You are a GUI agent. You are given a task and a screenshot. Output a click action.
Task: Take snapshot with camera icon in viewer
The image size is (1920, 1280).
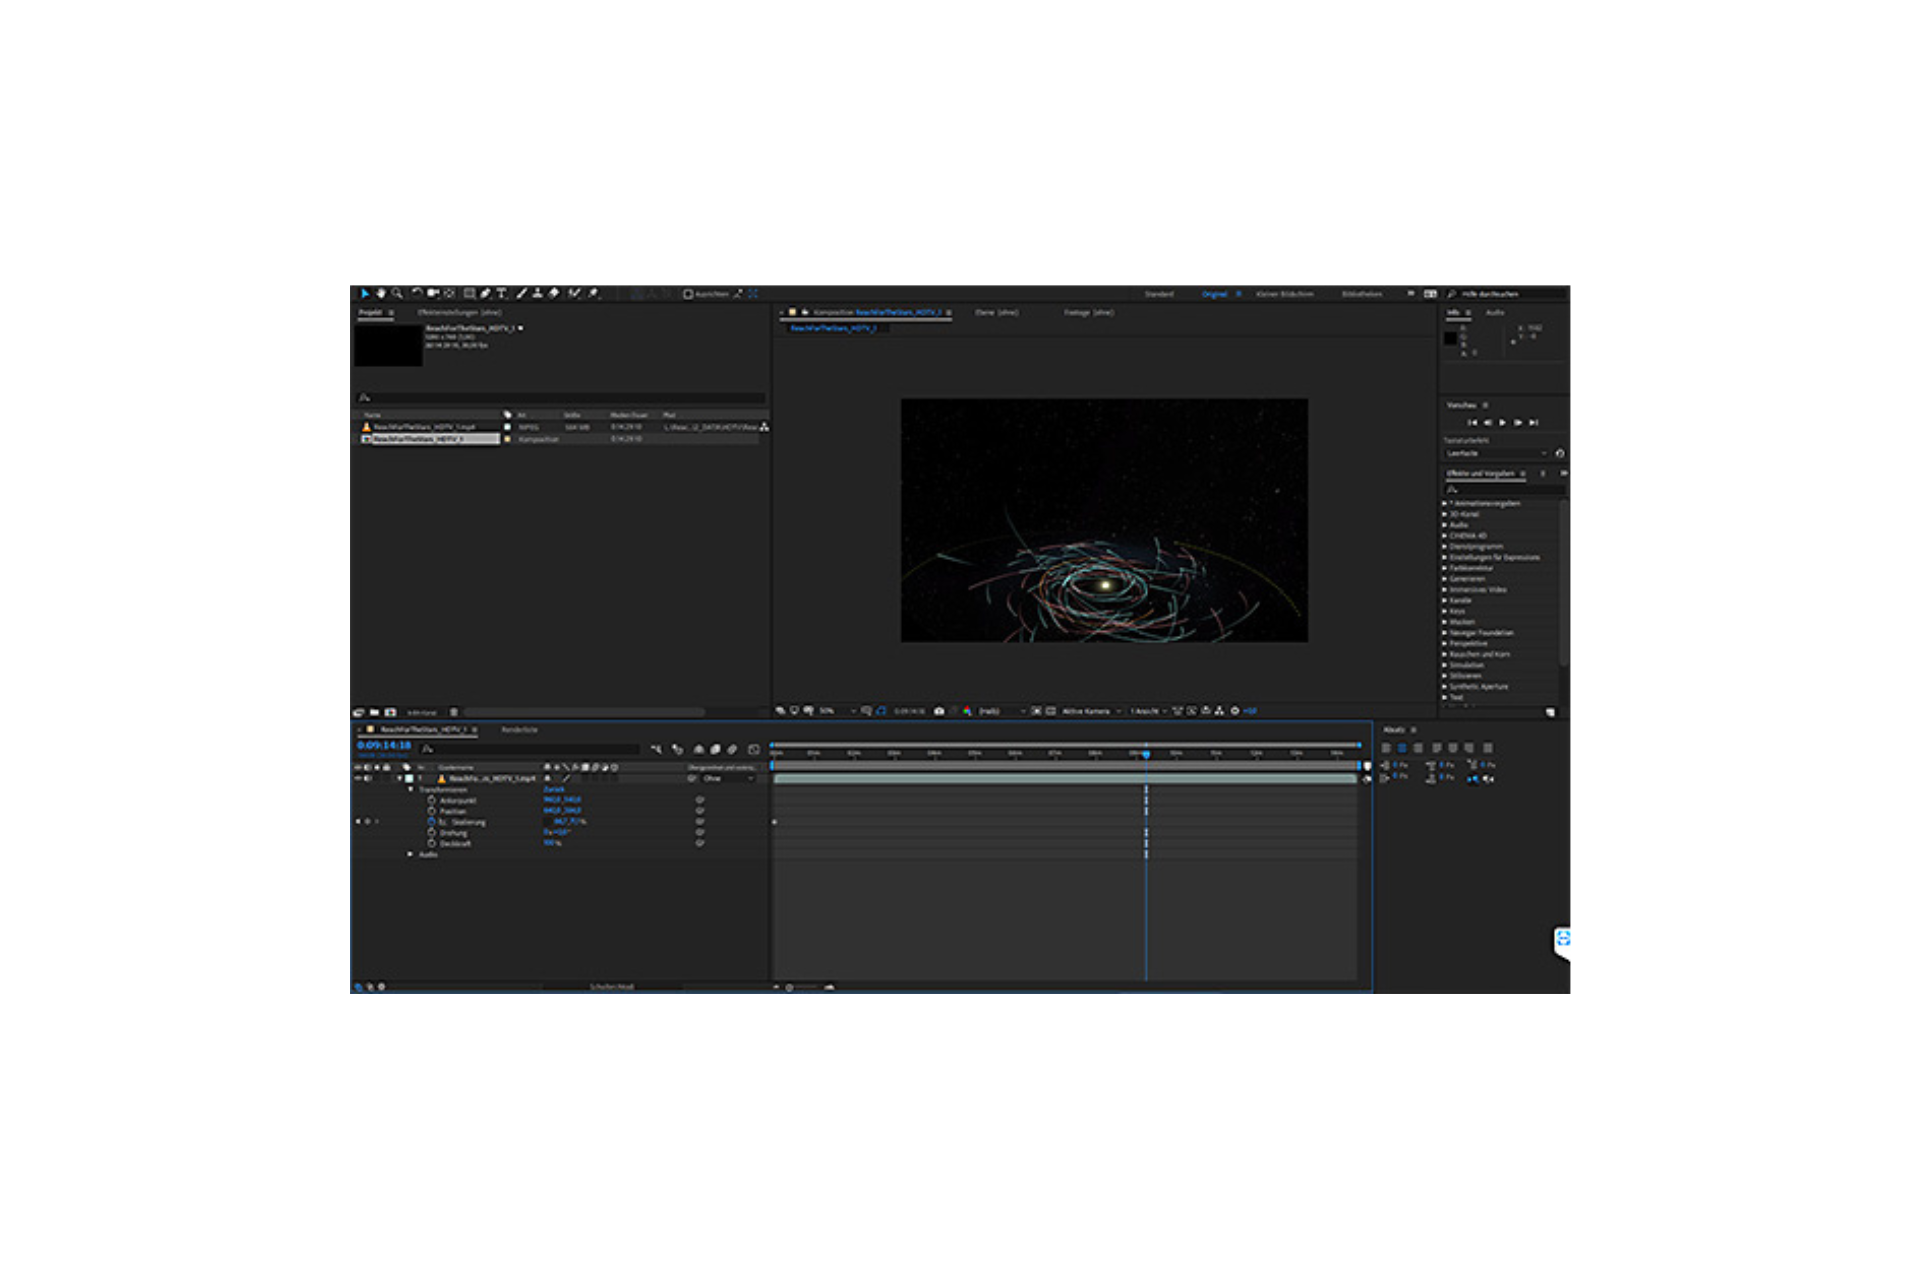pos(939,711)
